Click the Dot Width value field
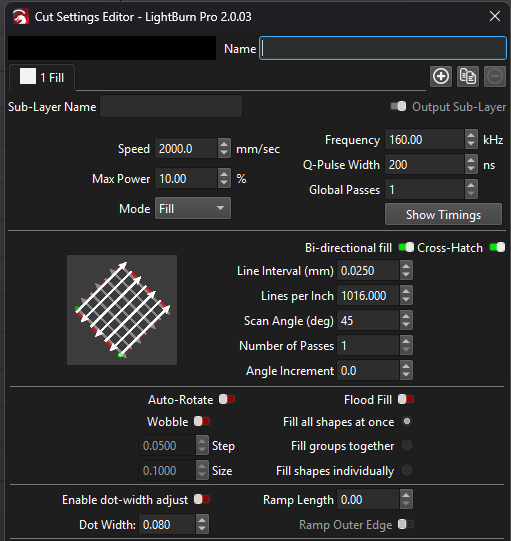Viewport: 511px width, 541px height. click(167, 524)
